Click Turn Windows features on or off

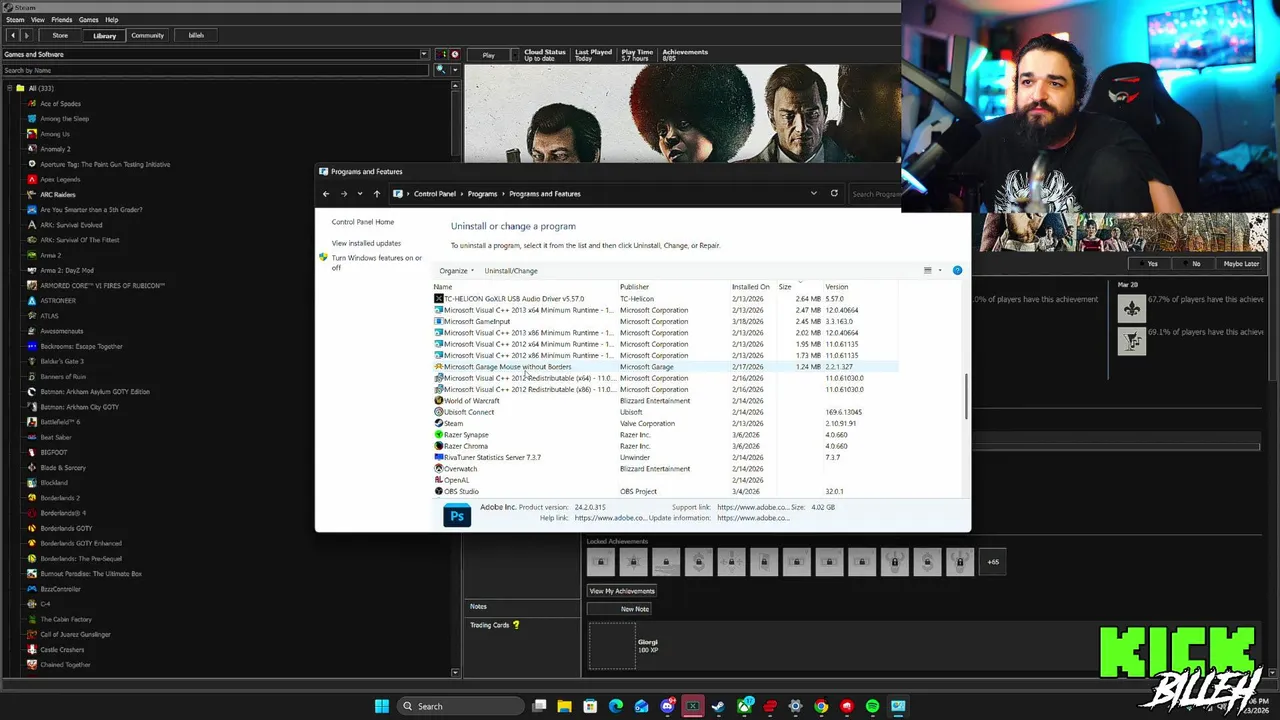pos(377,262)
